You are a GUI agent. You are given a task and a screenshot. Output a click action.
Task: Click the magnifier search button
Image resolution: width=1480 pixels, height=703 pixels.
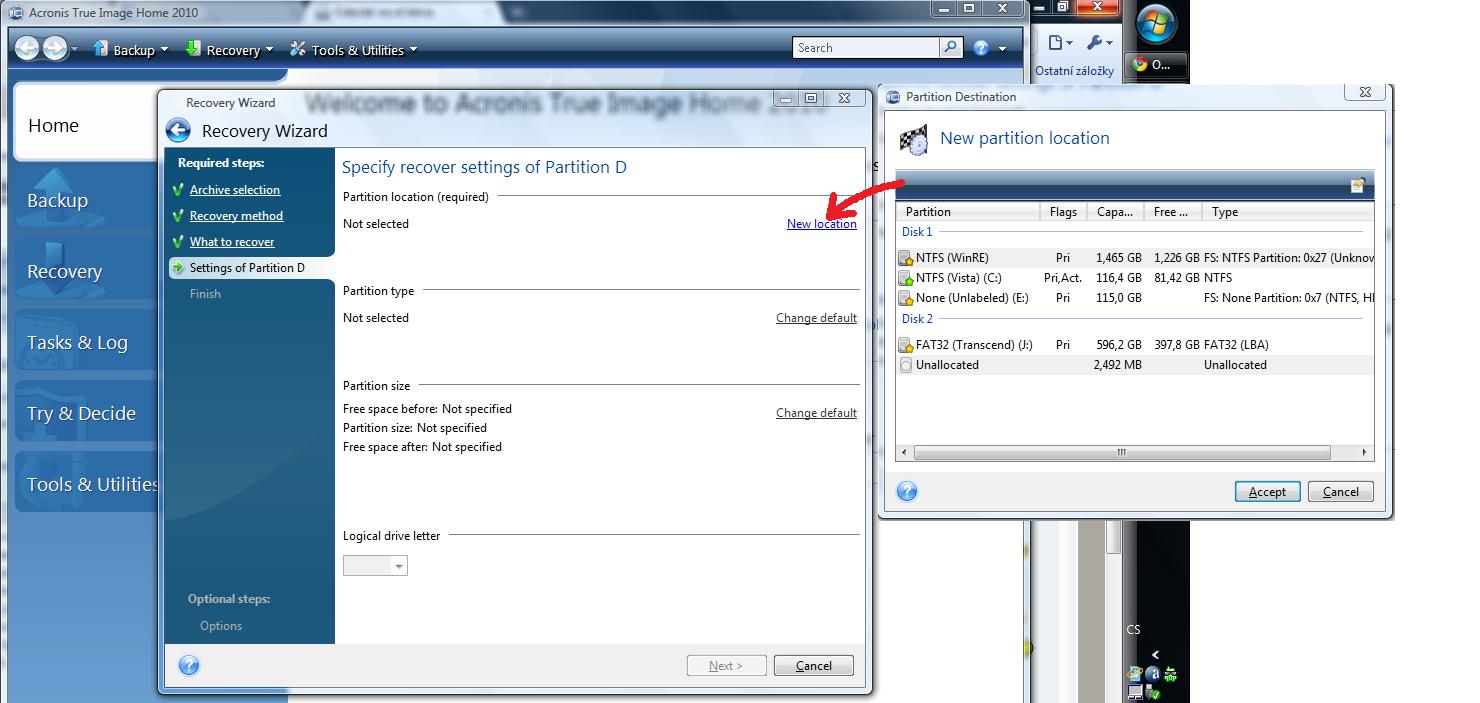tap(951, 48)
